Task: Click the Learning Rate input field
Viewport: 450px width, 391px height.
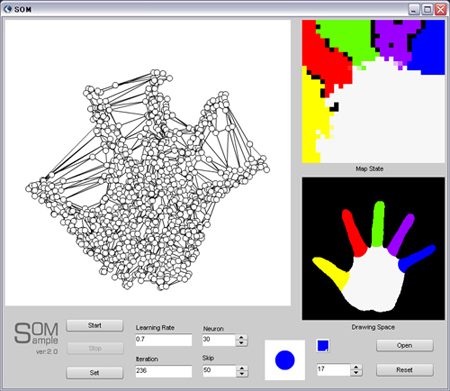Action: click(164, 339)
